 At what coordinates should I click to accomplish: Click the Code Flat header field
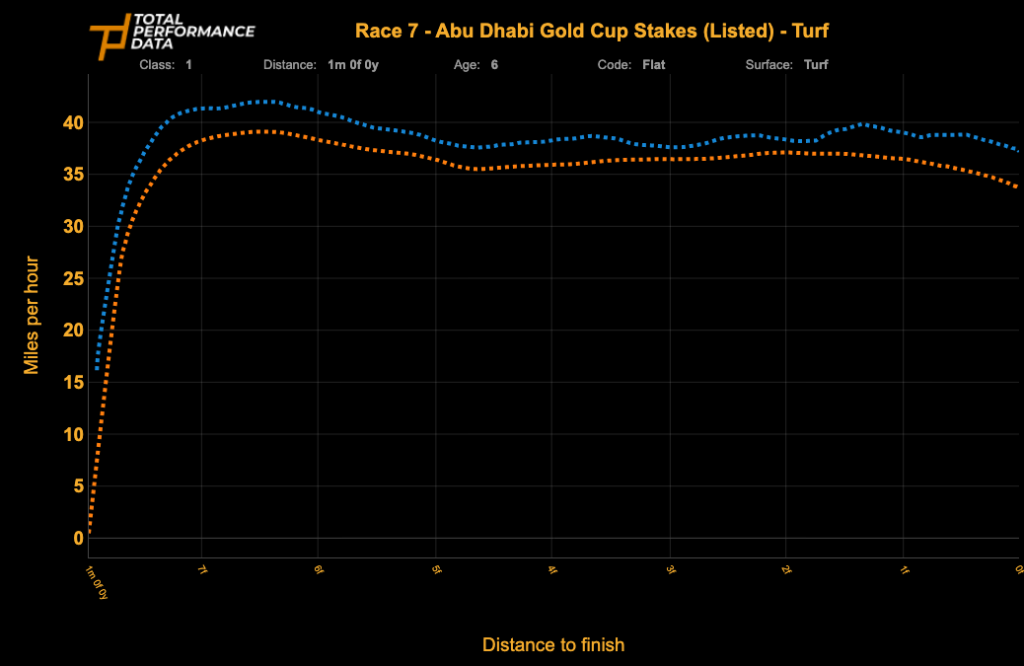pos(631,65)
